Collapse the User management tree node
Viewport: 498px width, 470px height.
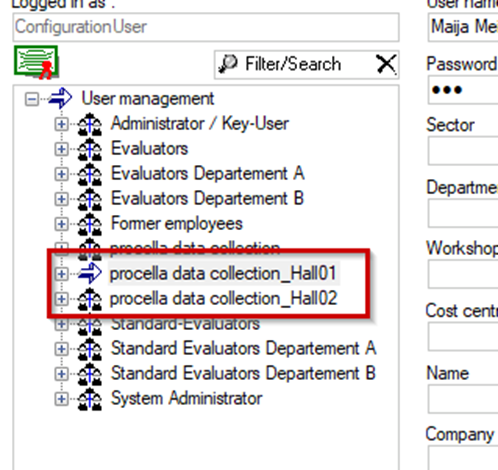click(32, 99)
